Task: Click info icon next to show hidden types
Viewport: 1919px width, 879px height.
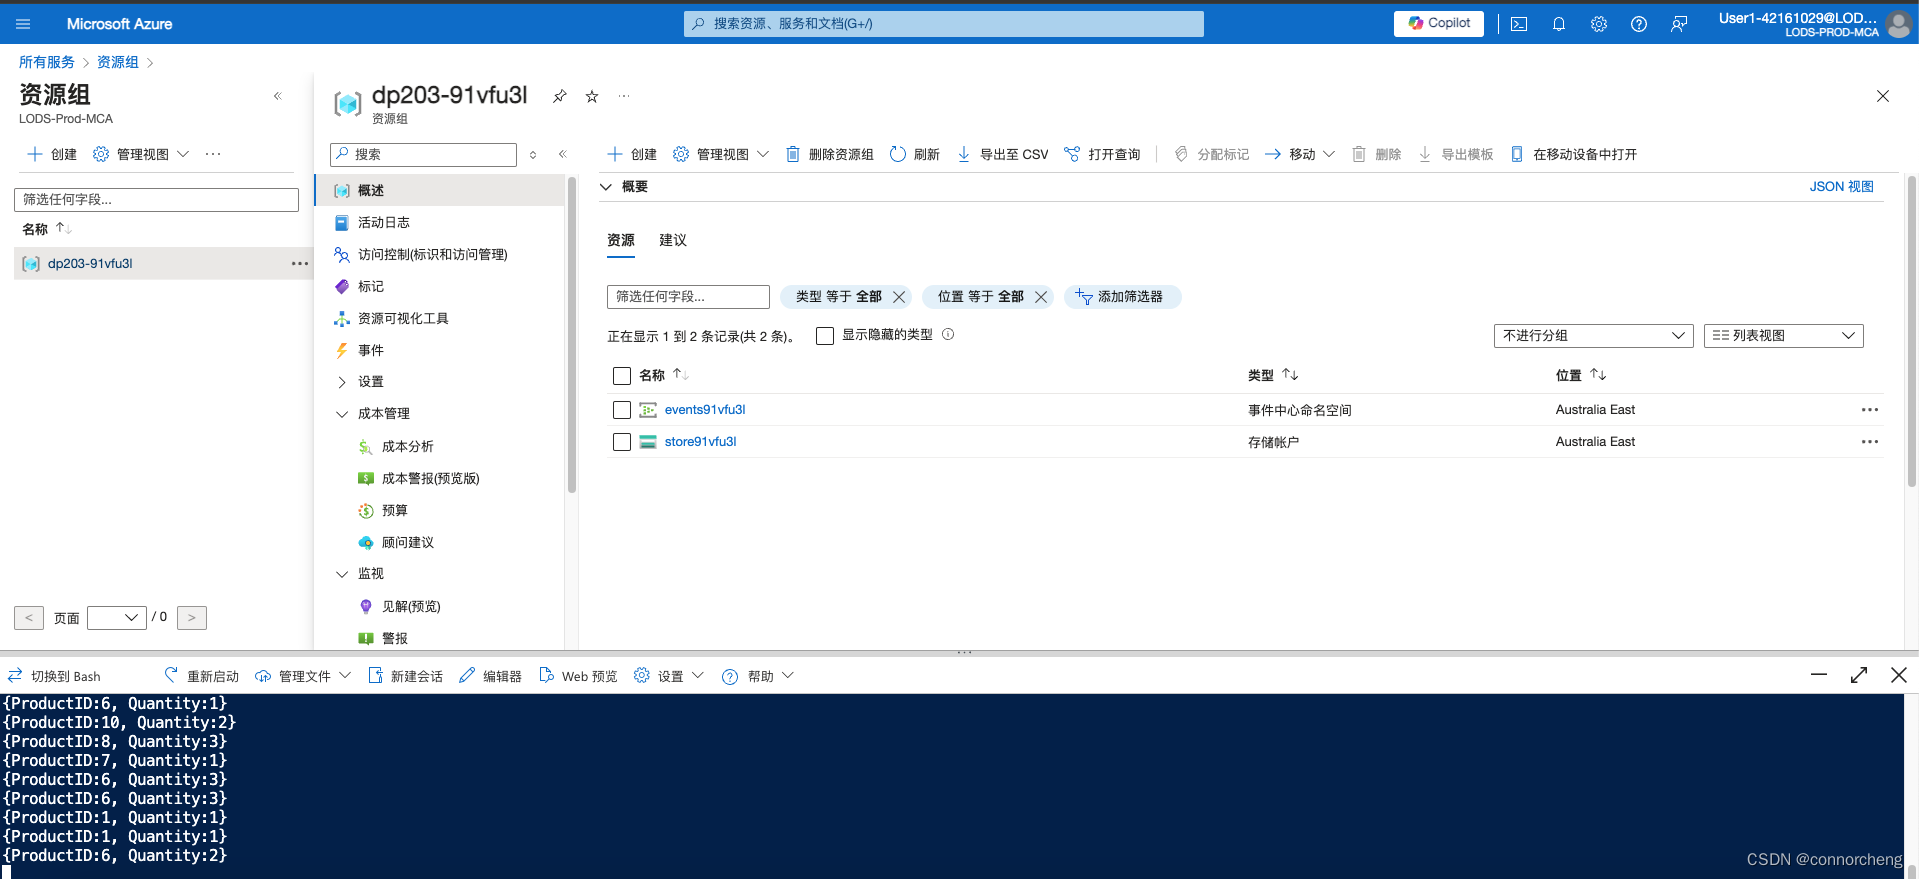Action: click(948, 335)
